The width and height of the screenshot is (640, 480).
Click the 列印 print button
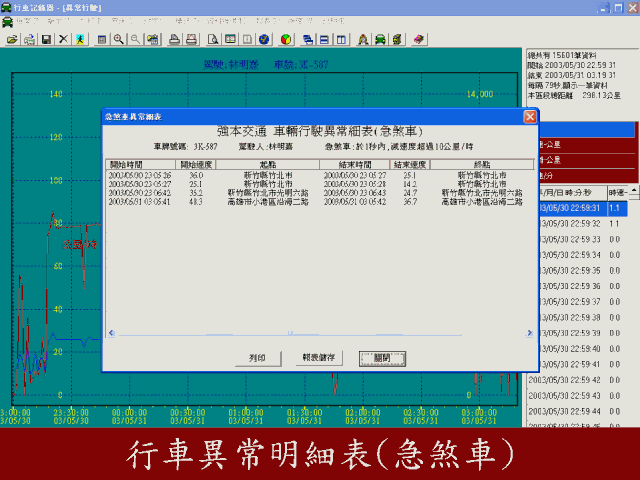(258, 358)
